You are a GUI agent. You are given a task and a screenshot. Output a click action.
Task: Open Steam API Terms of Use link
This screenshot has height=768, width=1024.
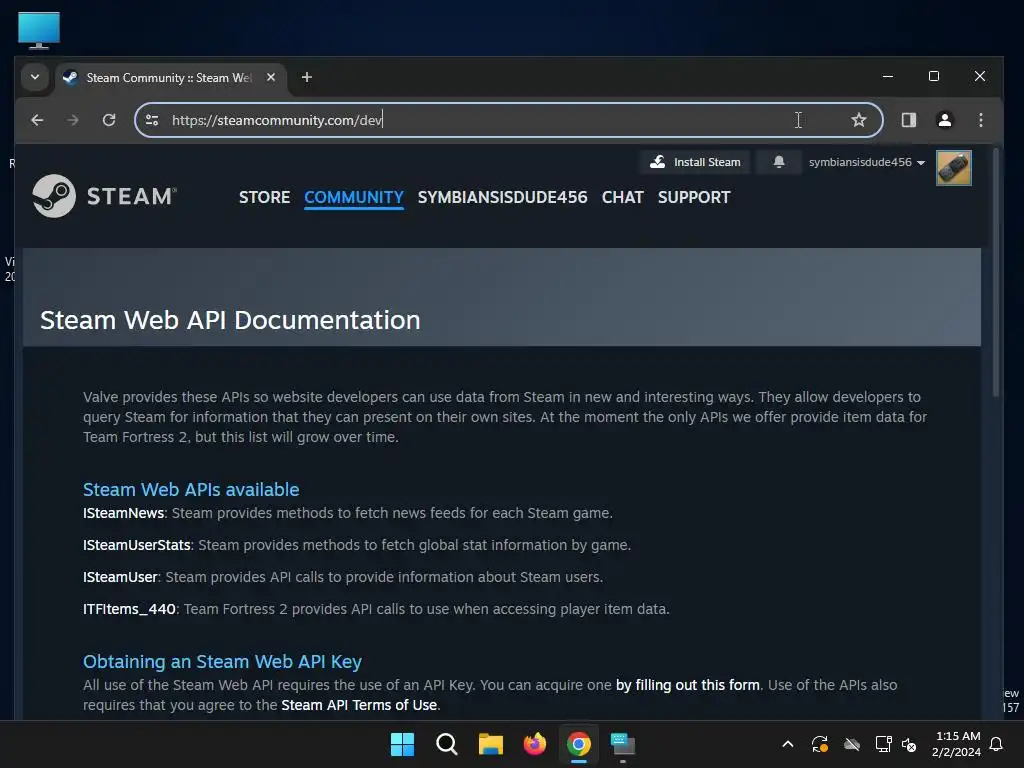[x=359, y=705]
